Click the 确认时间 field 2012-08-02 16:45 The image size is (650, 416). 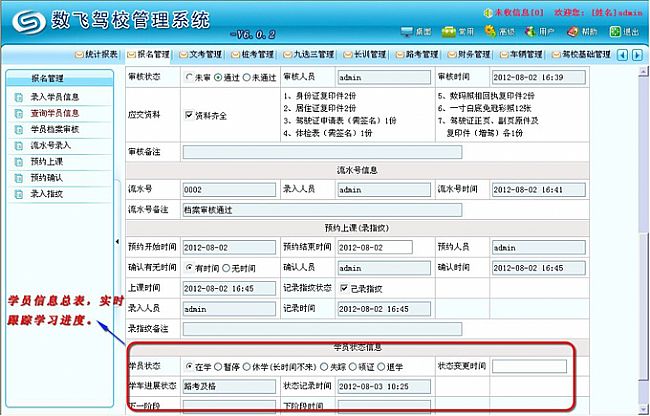pos(538,268)
